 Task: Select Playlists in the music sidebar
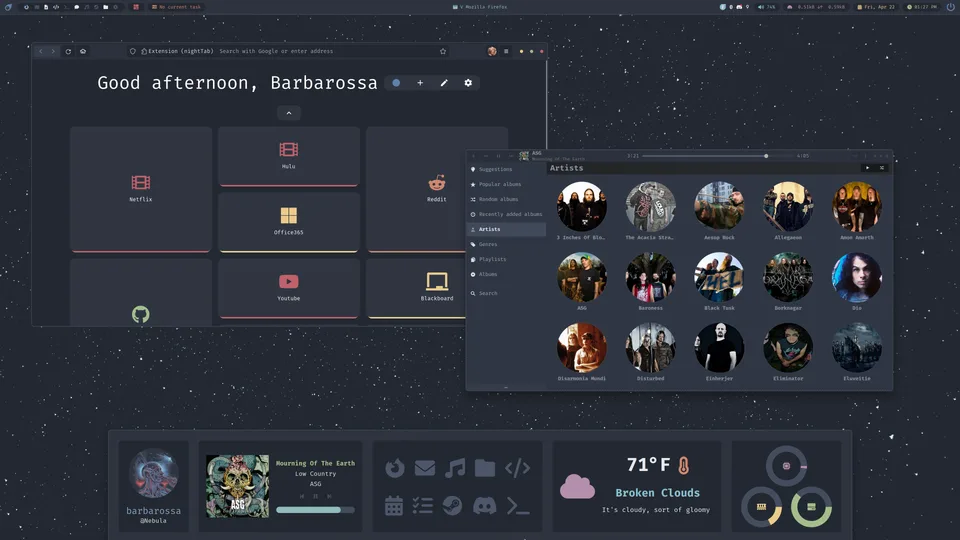coord(506,260)
